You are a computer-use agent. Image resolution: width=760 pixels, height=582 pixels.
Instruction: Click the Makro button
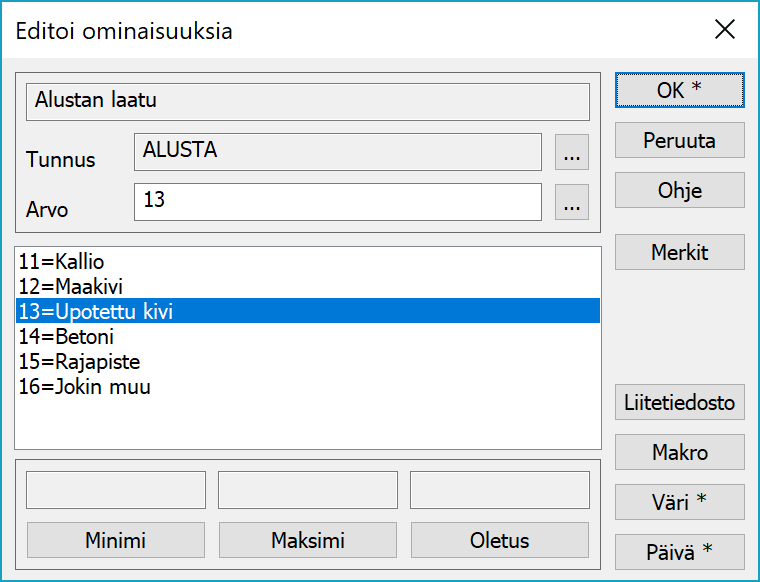click(679, 452)
